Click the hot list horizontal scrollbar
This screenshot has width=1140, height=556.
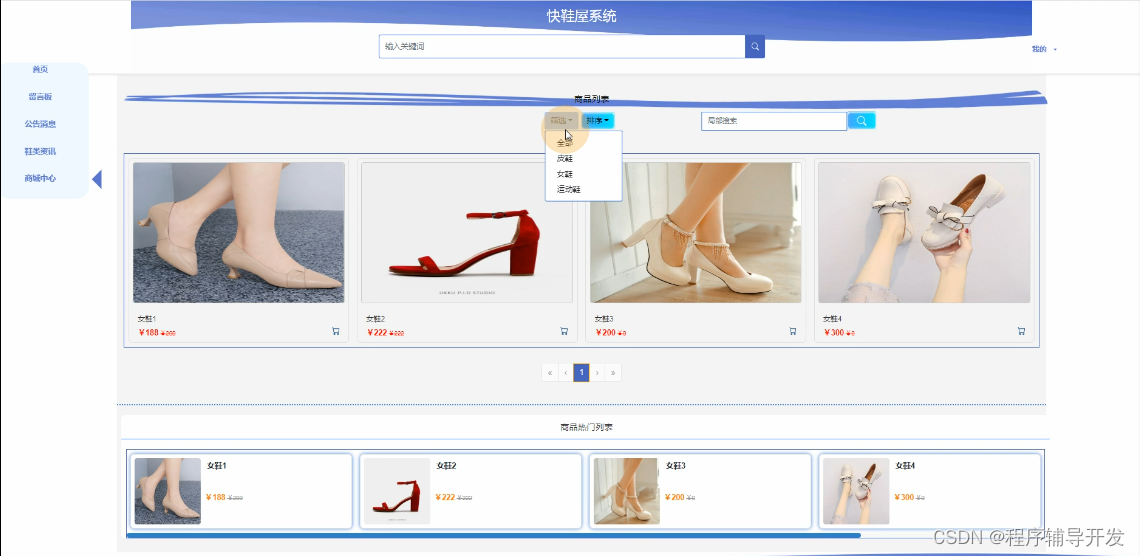click(494, 536)
